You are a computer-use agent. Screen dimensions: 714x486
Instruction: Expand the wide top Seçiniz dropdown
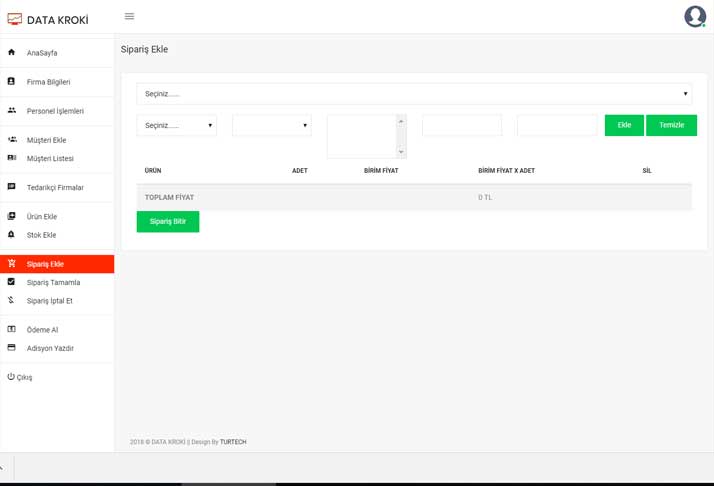(x=414, y=94)
